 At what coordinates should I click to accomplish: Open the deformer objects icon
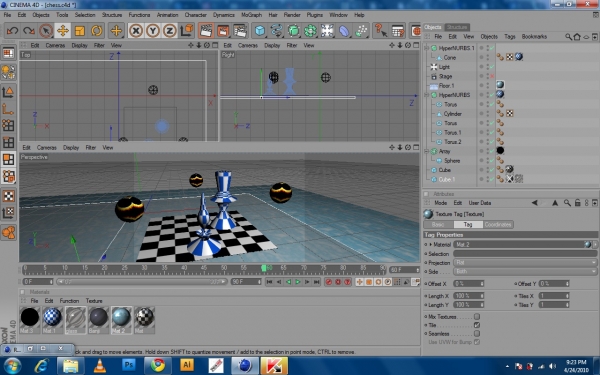click(344, 31)
